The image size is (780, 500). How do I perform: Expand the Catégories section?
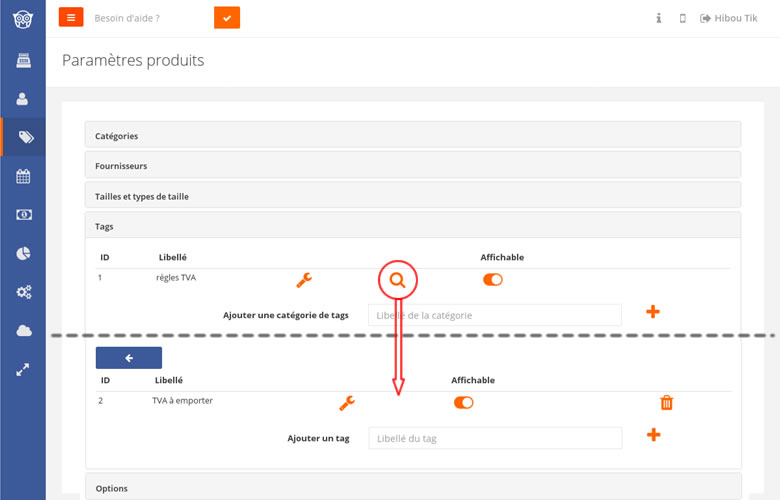click(413, 135)
